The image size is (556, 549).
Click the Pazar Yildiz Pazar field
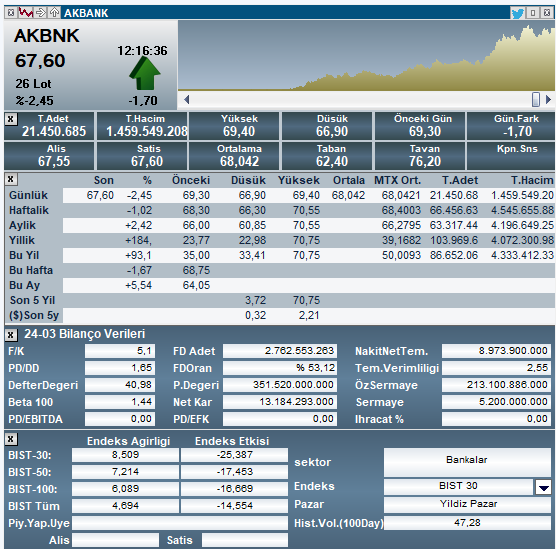(x=467, y=504)
